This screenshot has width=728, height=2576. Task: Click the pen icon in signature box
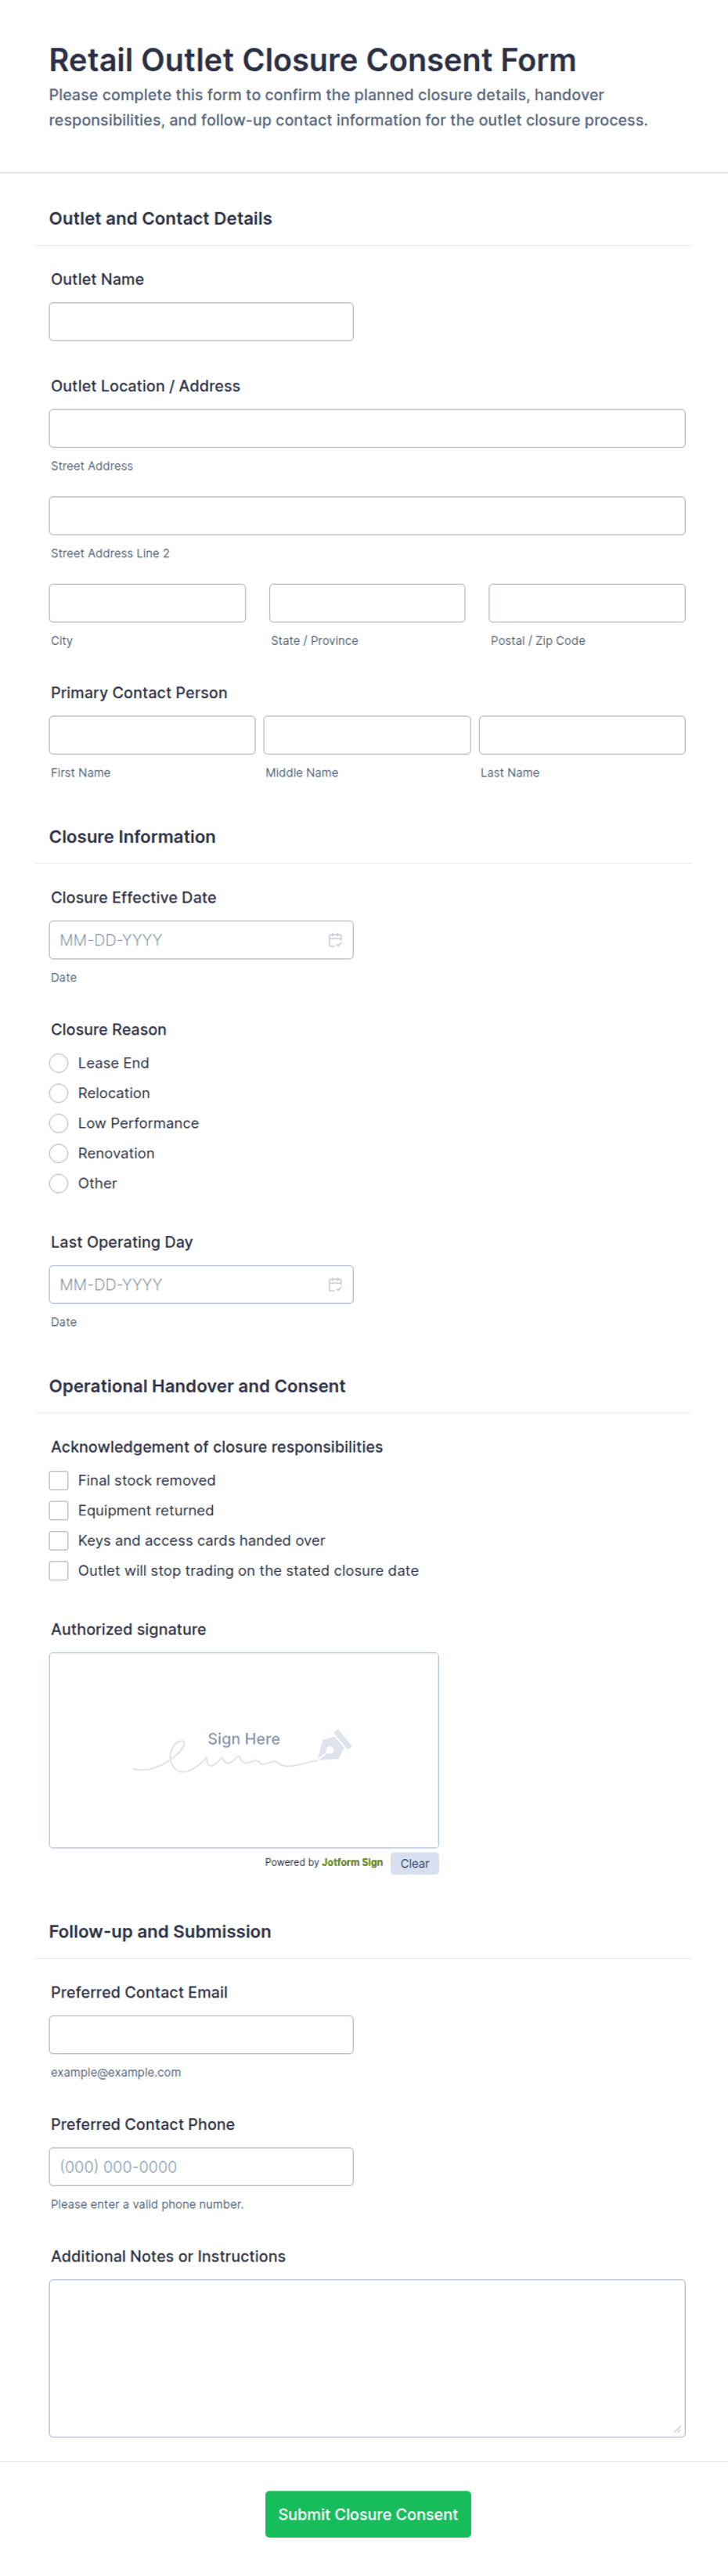point(334,1745)
